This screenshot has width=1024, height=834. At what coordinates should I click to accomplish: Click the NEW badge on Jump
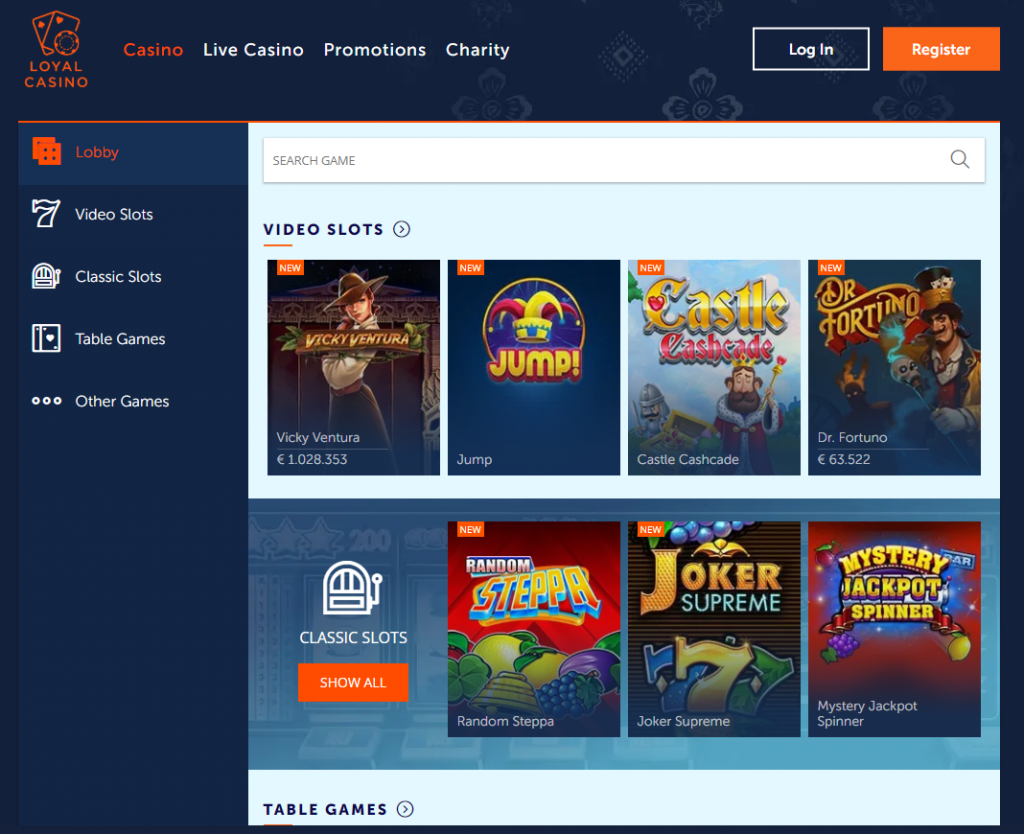(470, 268)
